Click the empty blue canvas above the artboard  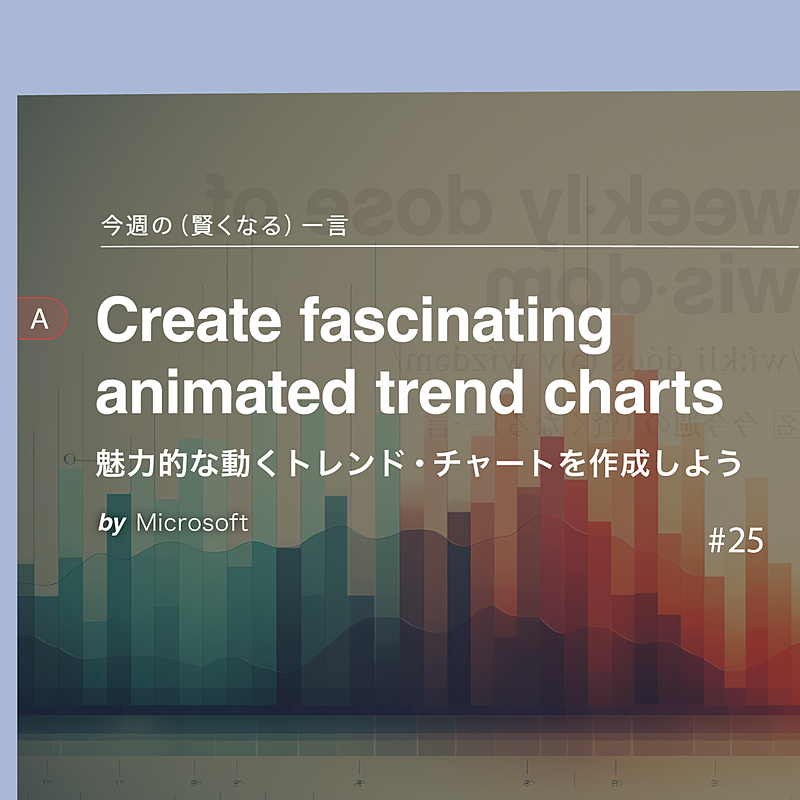pyautogui.click(x=400, y=45)
